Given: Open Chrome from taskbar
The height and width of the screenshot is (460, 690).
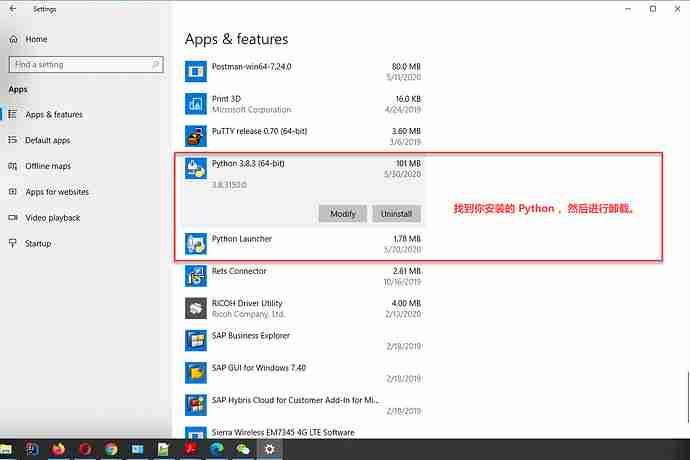Looking at the screenshot, I should pos(111,449).
